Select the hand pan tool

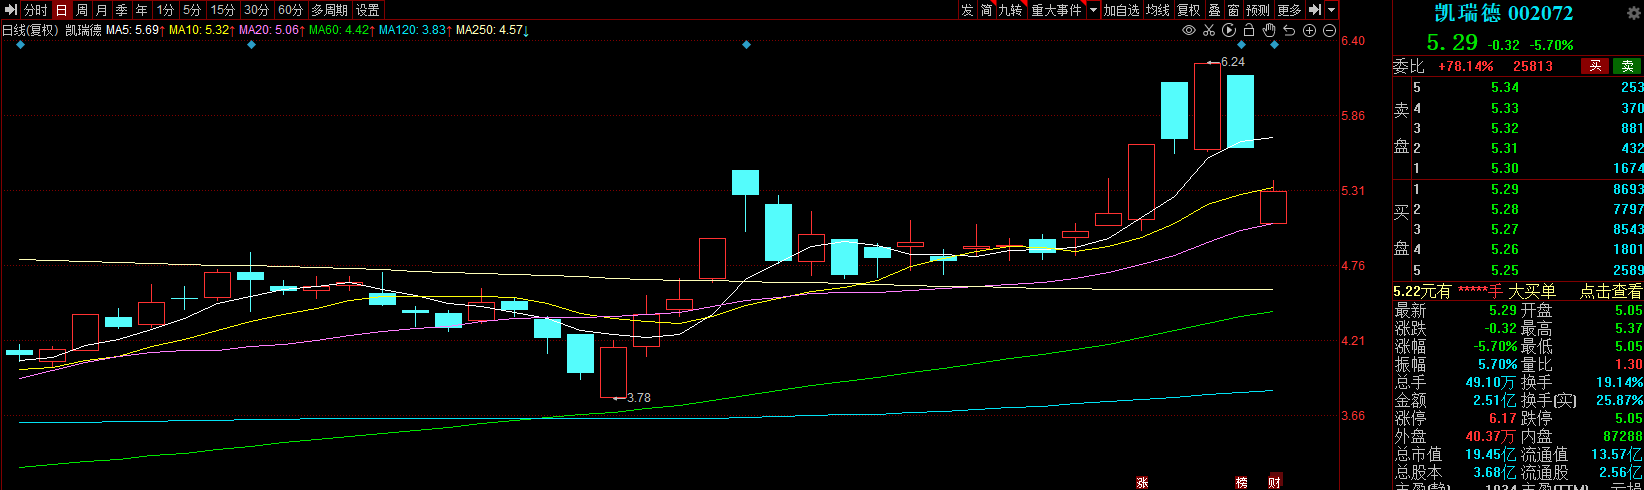(x=1269, y=30)
